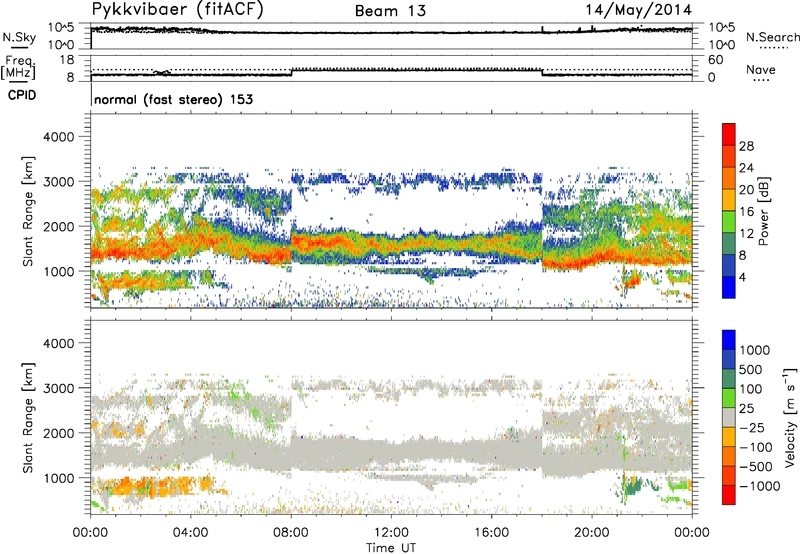Click the 'Power [dB]' colorbar title
800x554 pixels.
[x=763, y=211]
